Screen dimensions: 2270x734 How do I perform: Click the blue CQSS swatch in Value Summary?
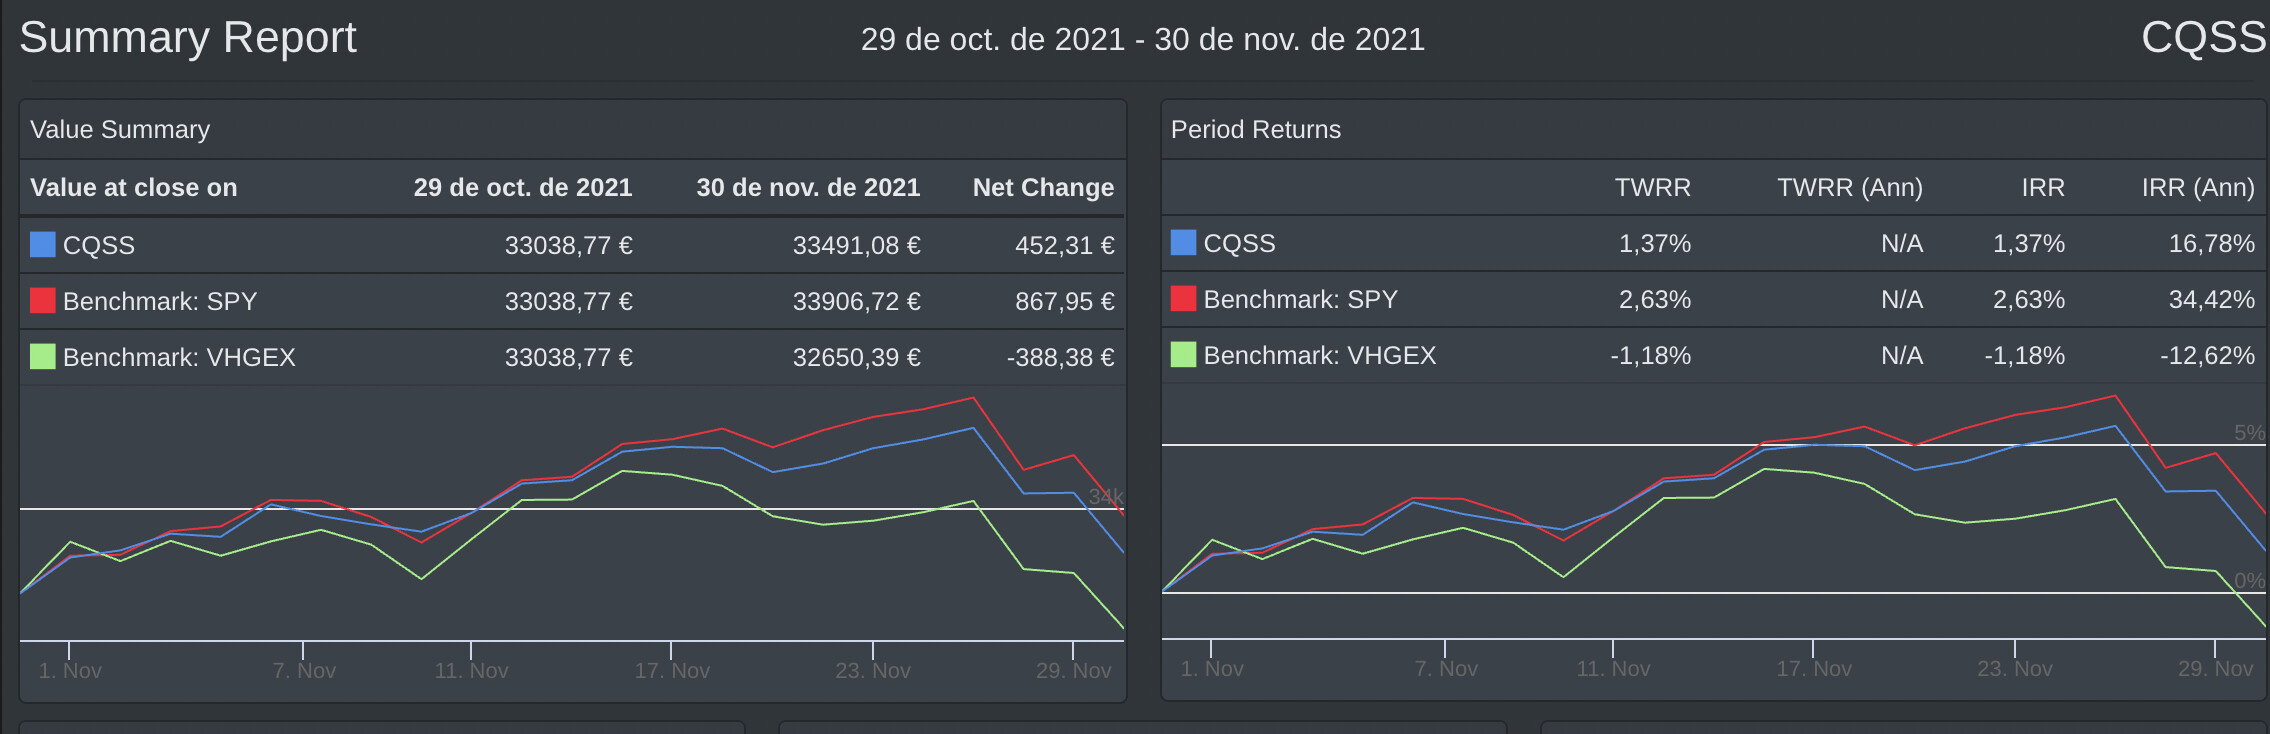click(42, 245)
